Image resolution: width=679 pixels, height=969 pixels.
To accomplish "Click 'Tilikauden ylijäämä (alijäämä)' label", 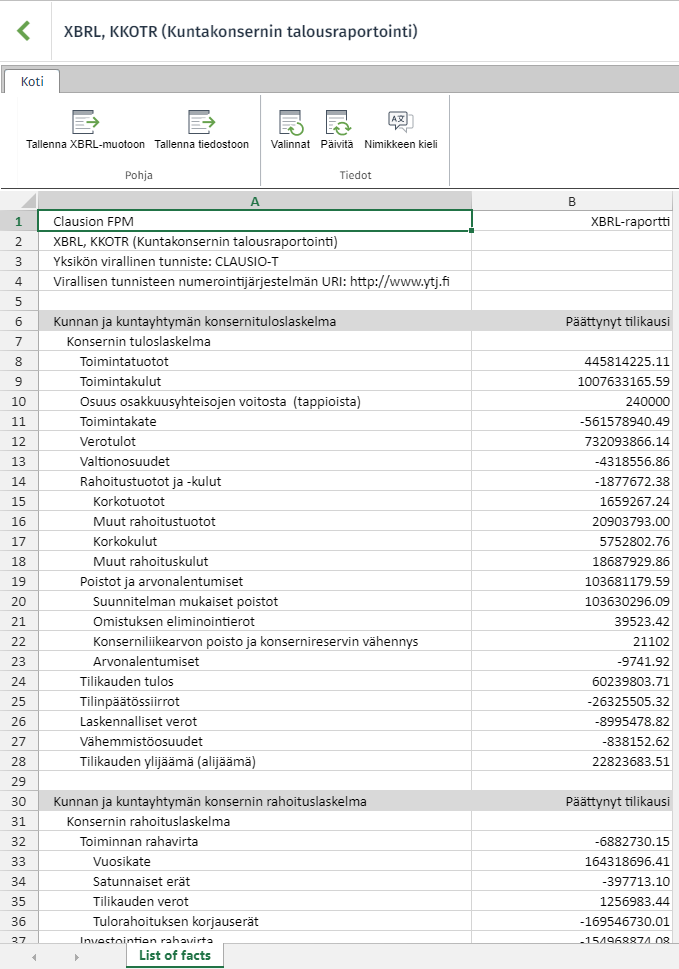I will (x=167, y=761).
